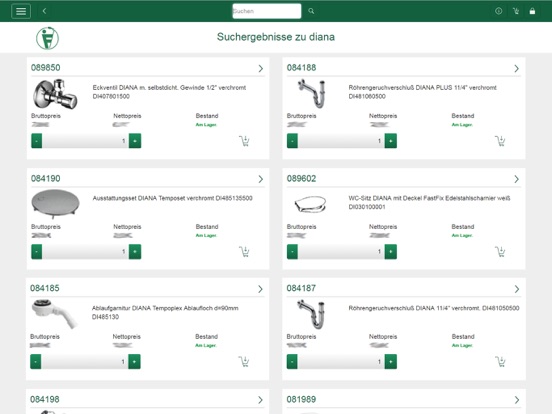Expand details arrow for item 089850

pyautogui.click(x=261, y=68)
